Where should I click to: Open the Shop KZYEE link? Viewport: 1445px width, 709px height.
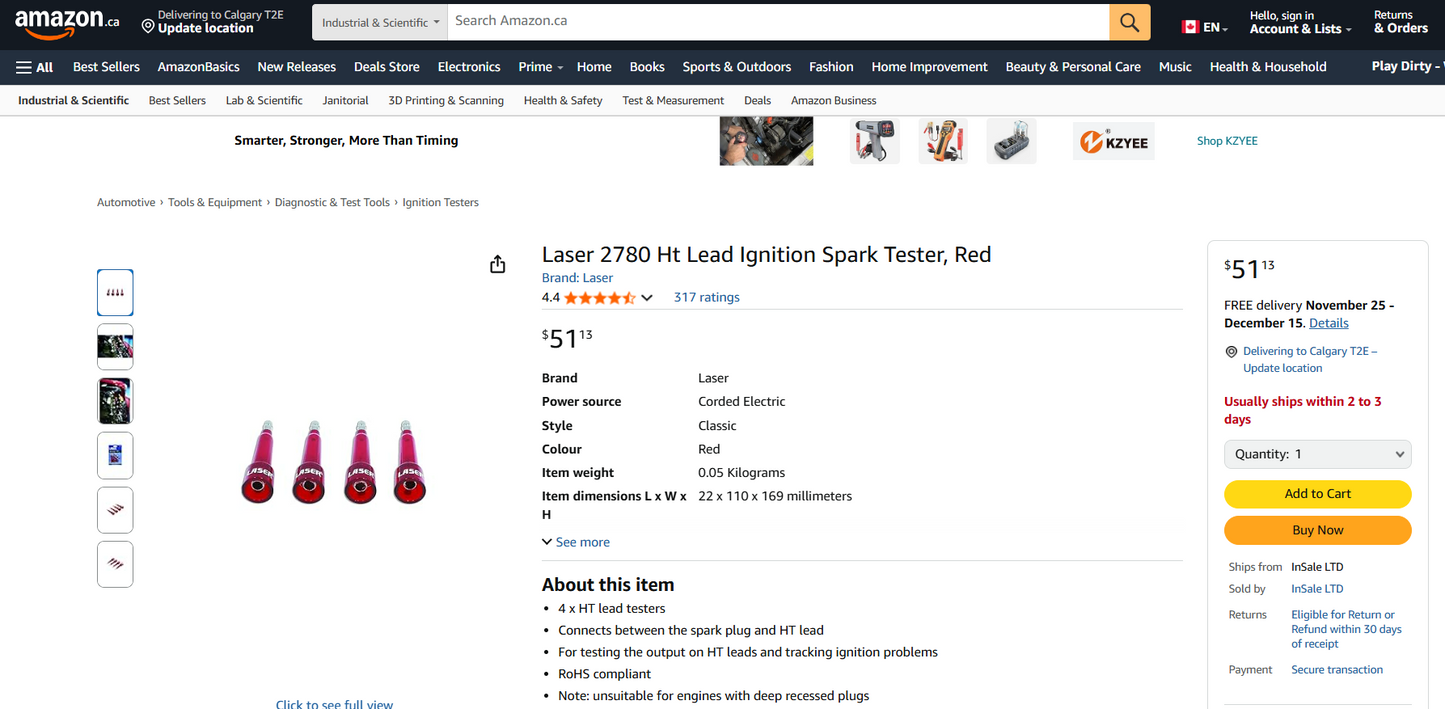click(1227, 140)
